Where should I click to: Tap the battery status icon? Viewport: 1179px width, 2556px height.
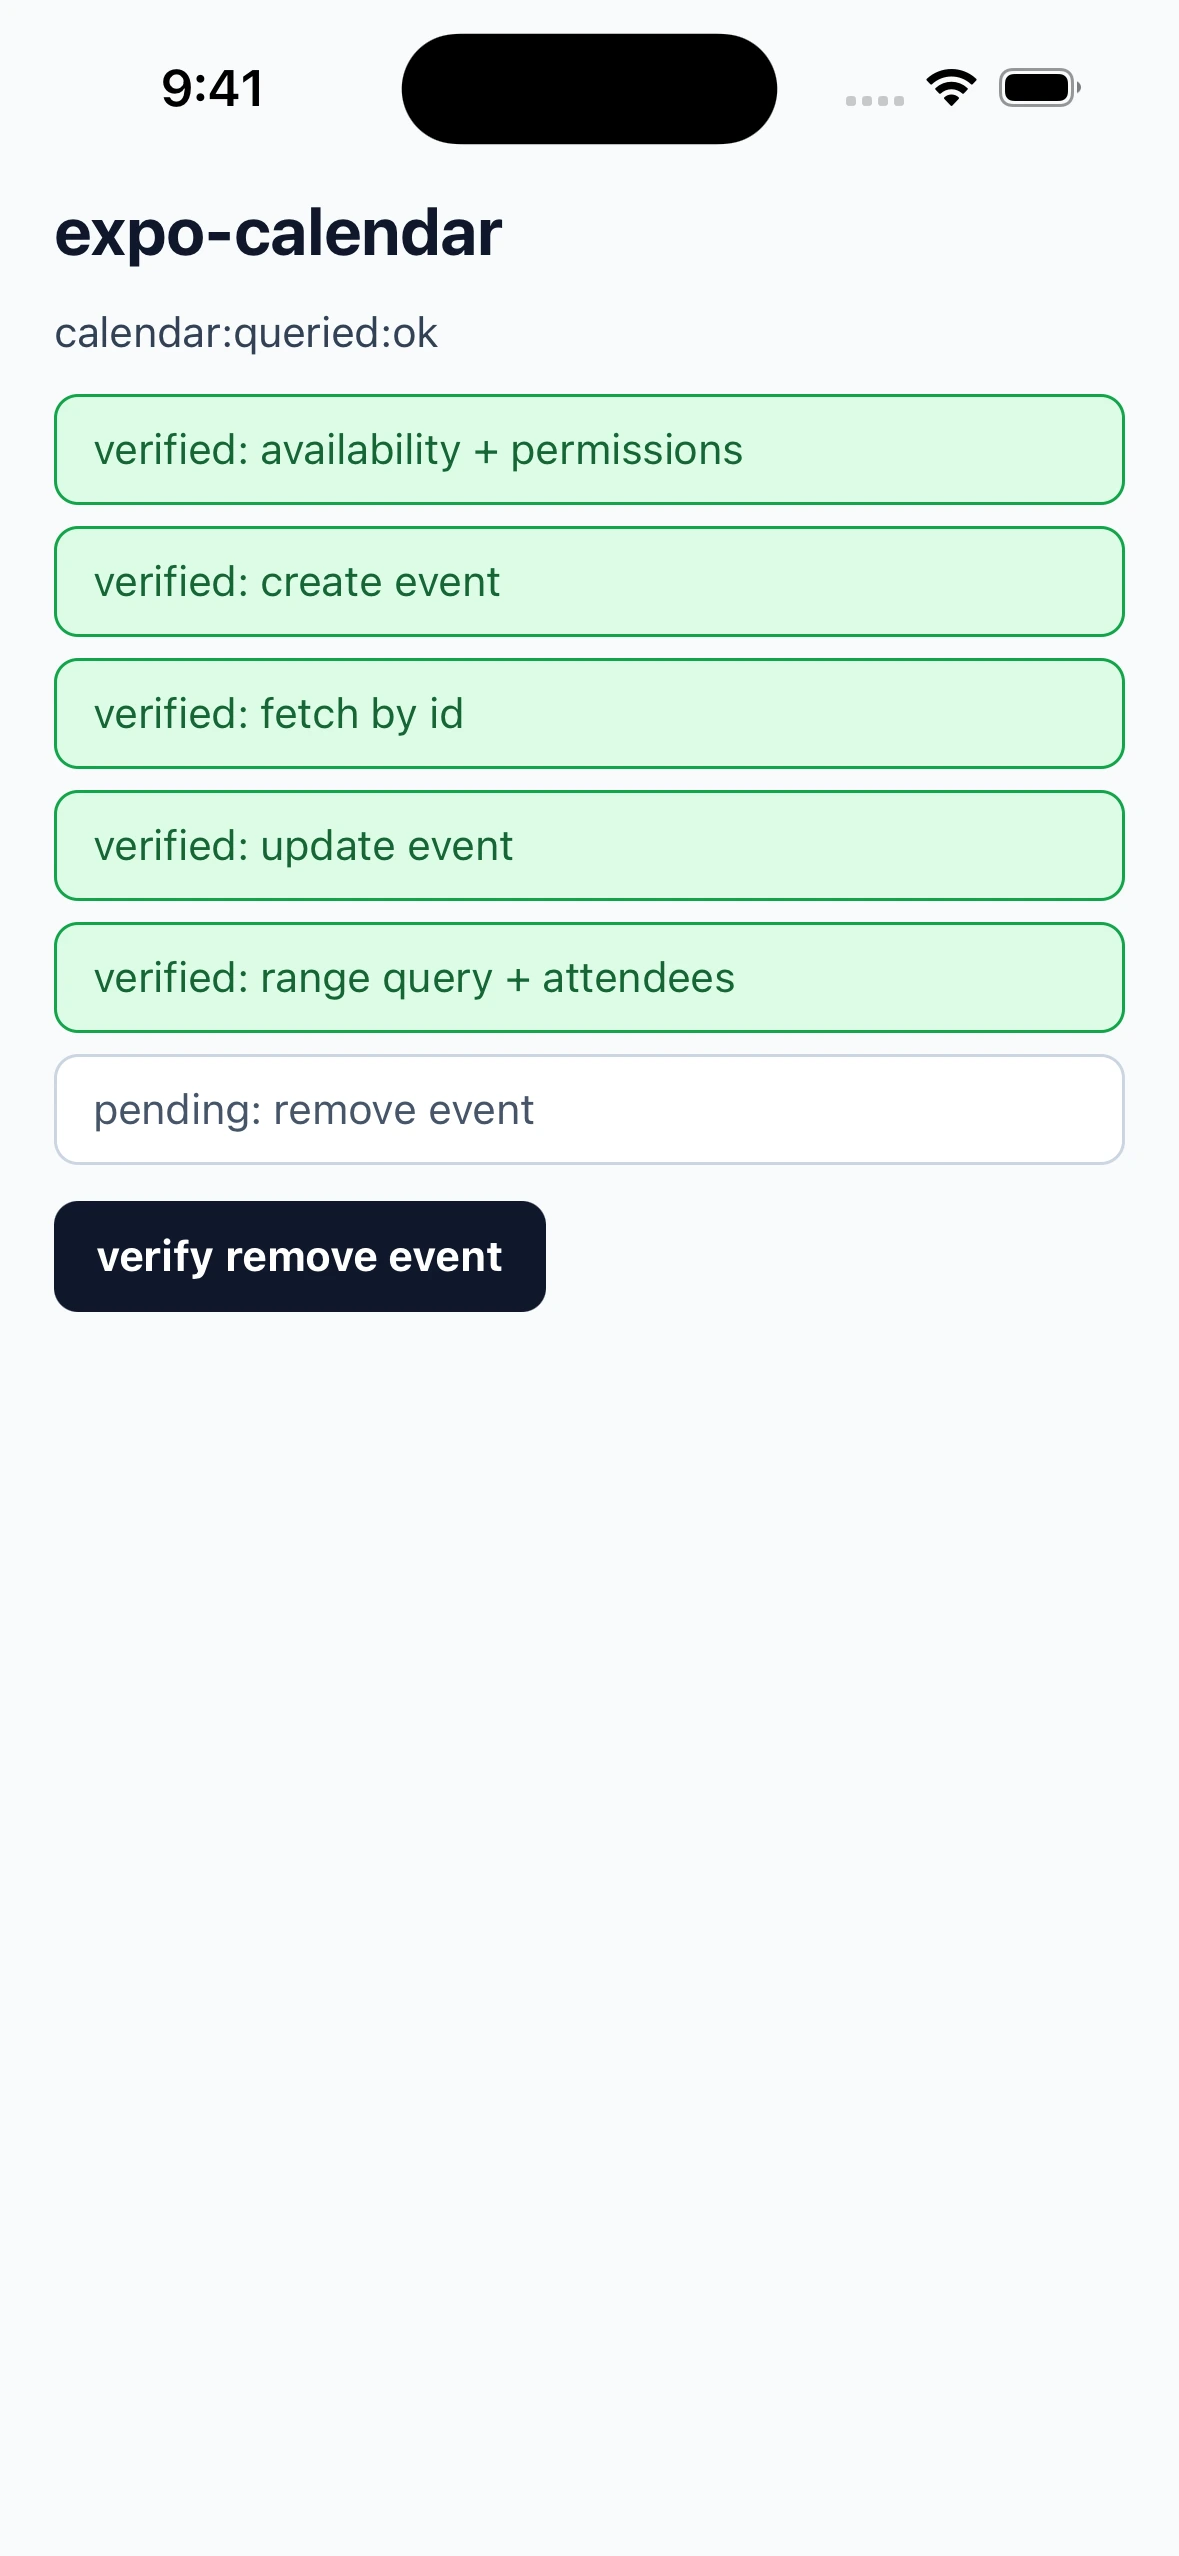(1040, 88)
